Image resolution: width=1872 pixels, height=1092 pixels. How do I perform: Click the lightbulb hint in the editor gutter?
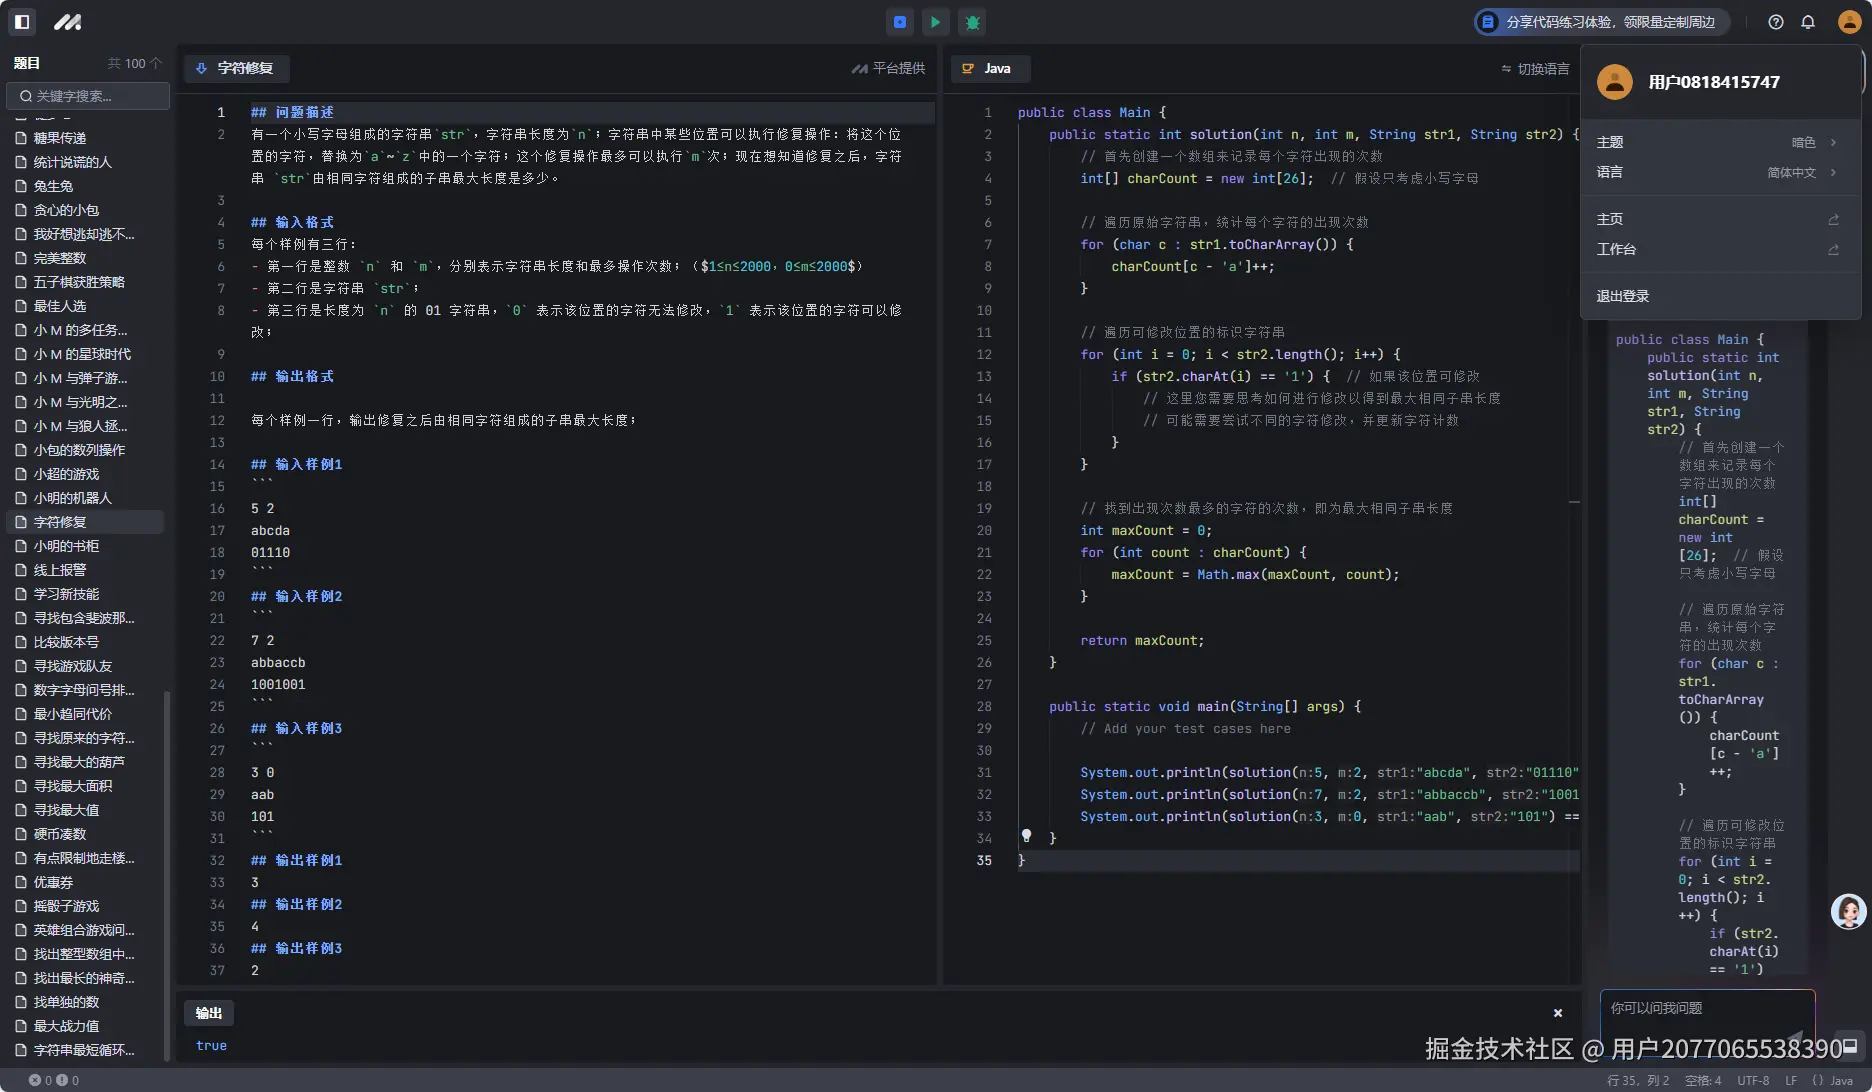tap(1026, 836)
